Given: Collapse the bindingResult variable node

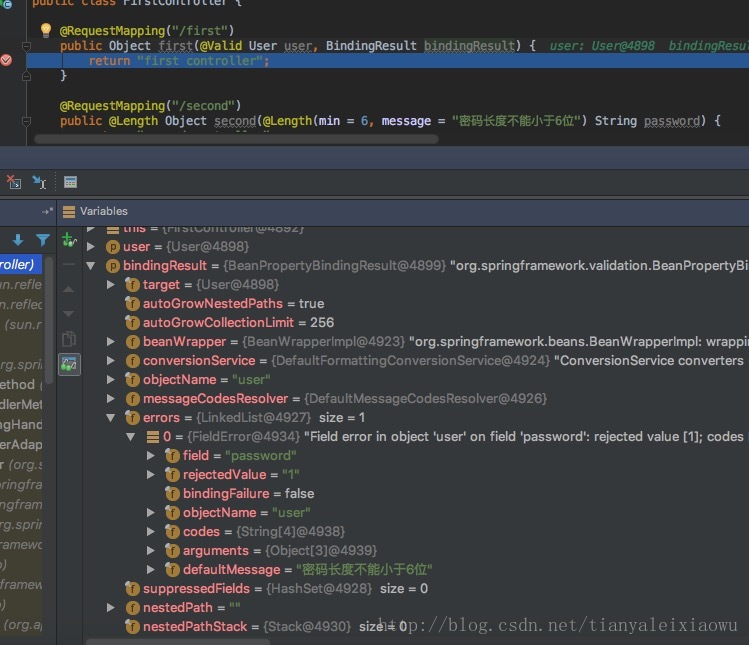Looking at the screenshot, I should (x=91, y=266).
